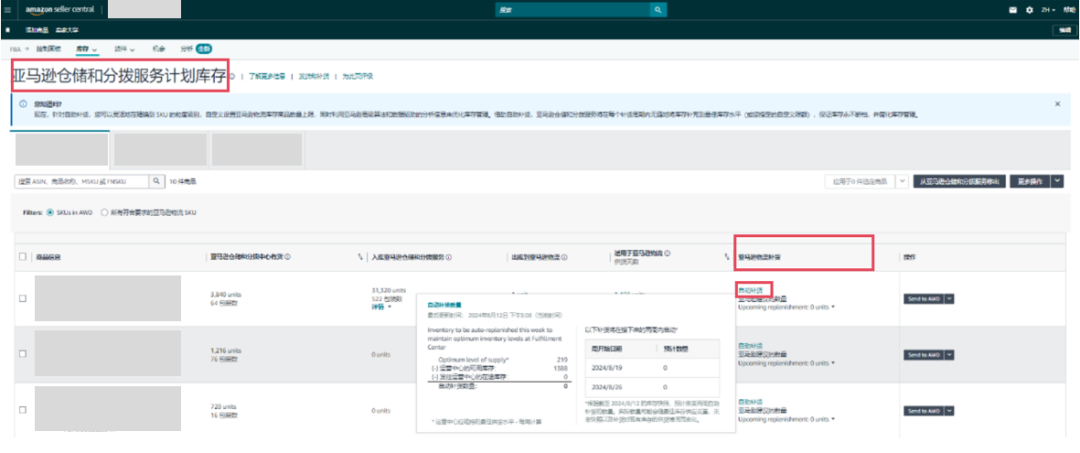
Task: Click the 编辑 button in favorites bar
Action: [1065, 30]
